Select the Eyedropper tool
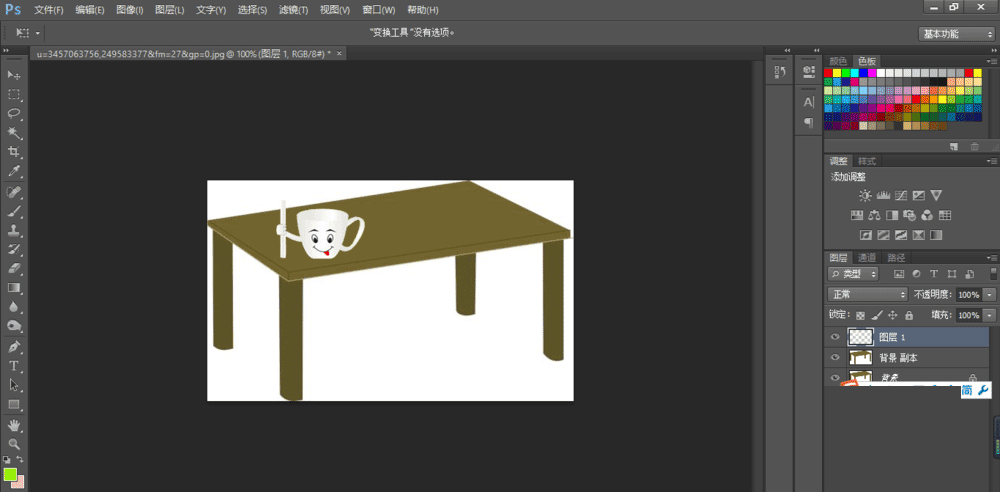This screenshot has width=1000, height=492. click(x=14, y=171)
